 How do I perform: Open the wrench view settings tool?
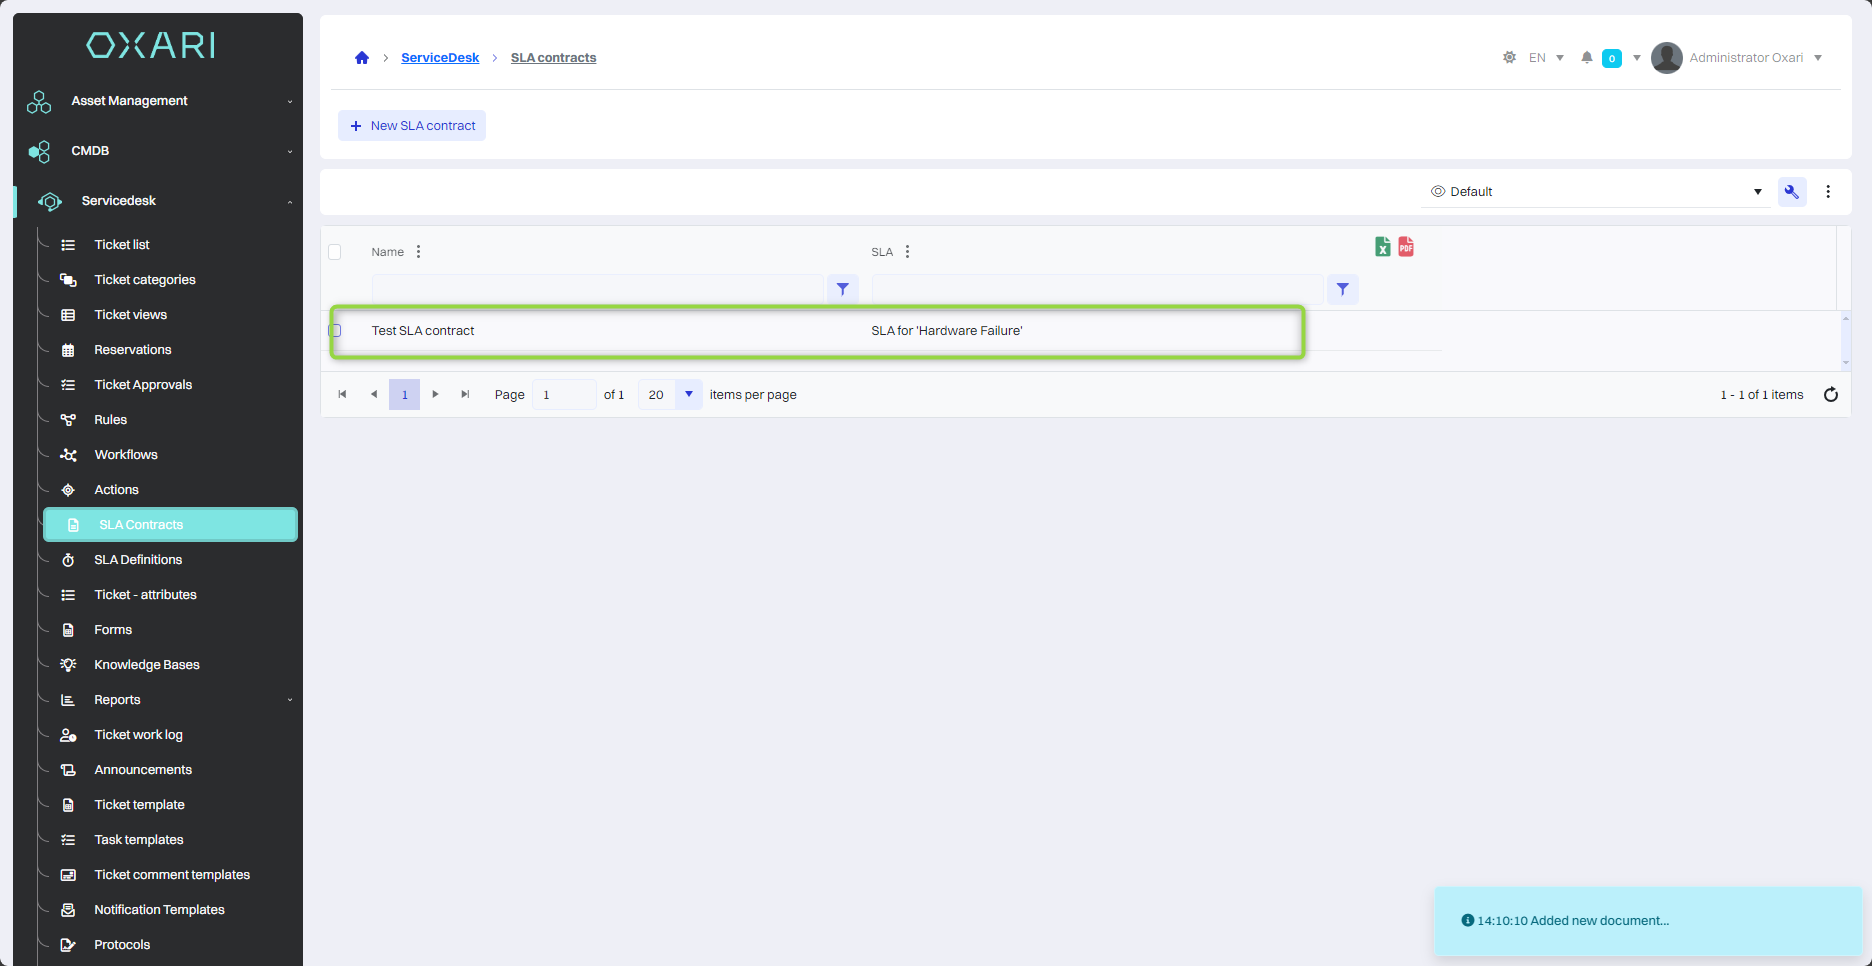pyautogui.click(x=1791, y=192)
